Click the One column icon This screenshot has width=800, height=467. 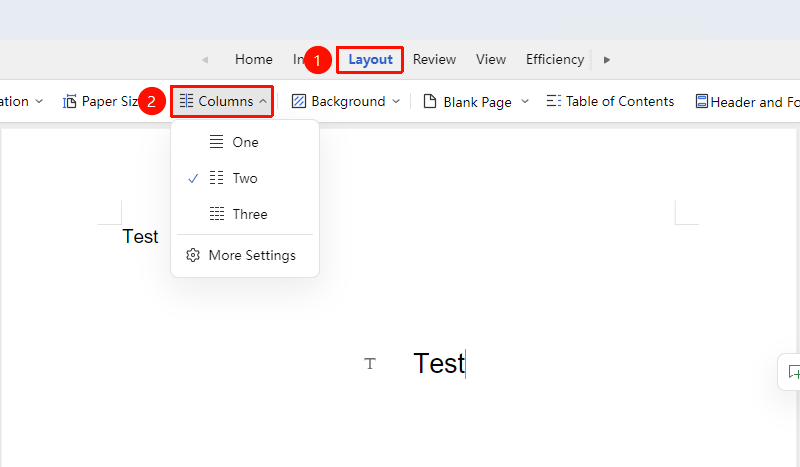pos(216,142)
